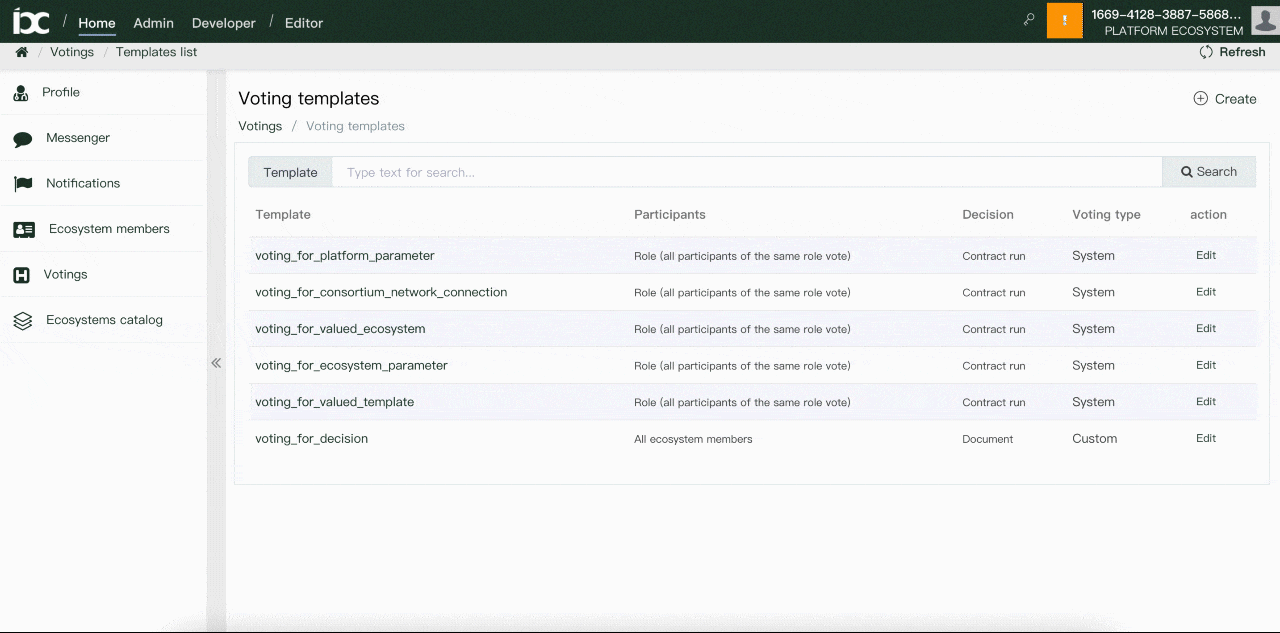Screen dimensions: 1280x633
Task: Click the Messenger speech bubble icon
Action: 22,139
